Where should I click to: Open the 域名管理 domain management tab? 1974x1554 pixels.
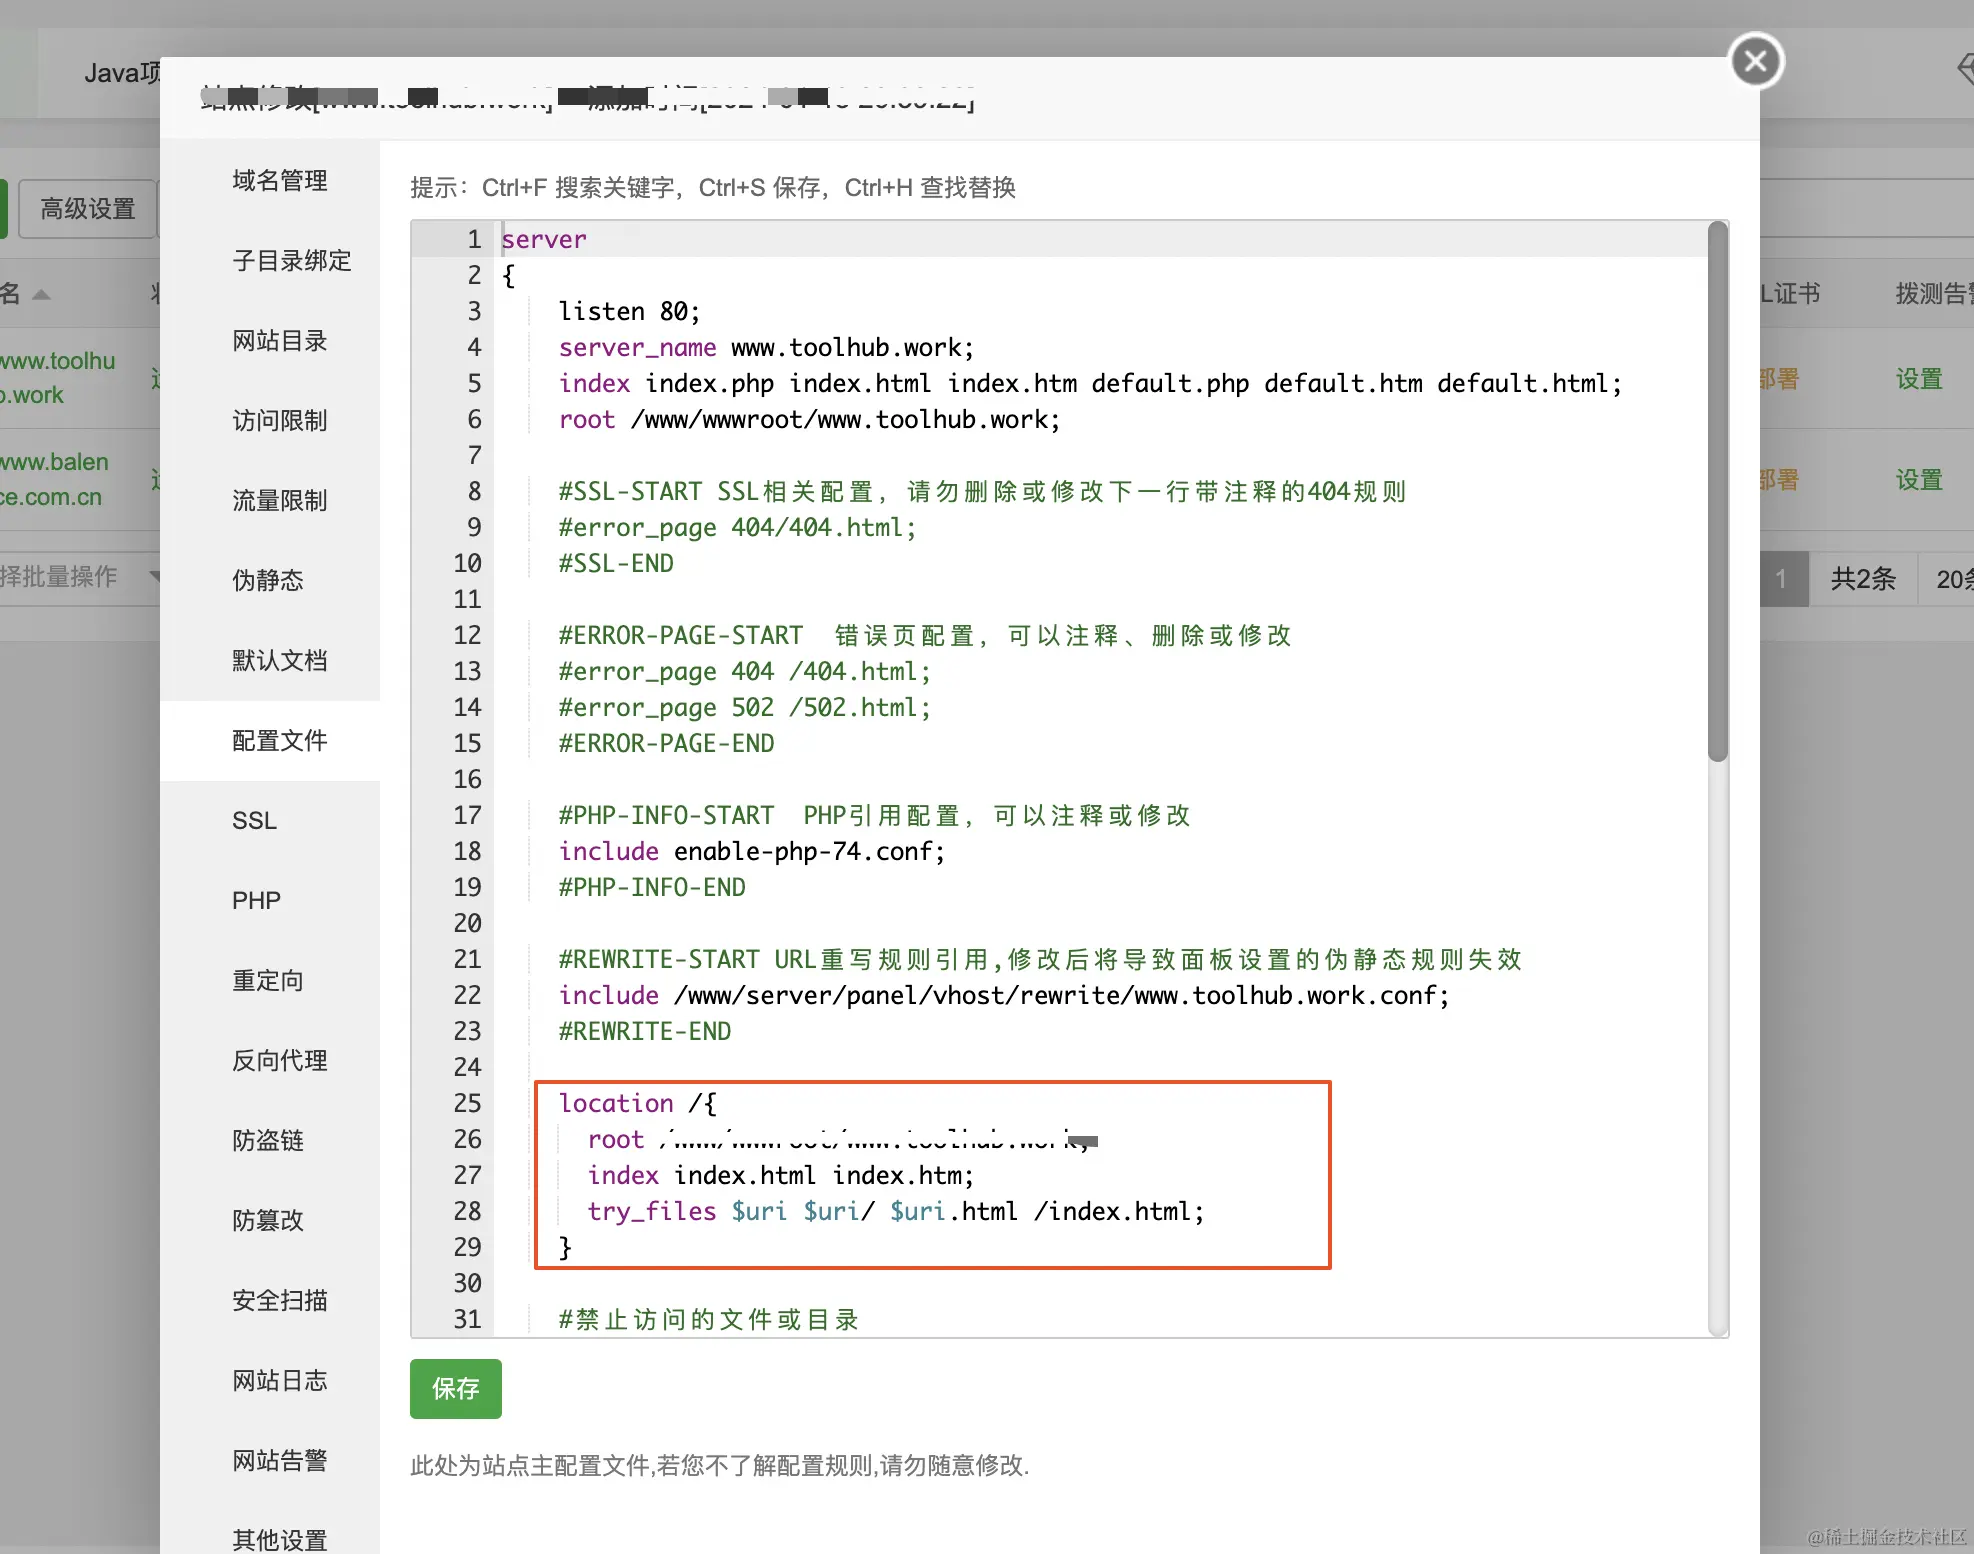[x=279, y=181]
